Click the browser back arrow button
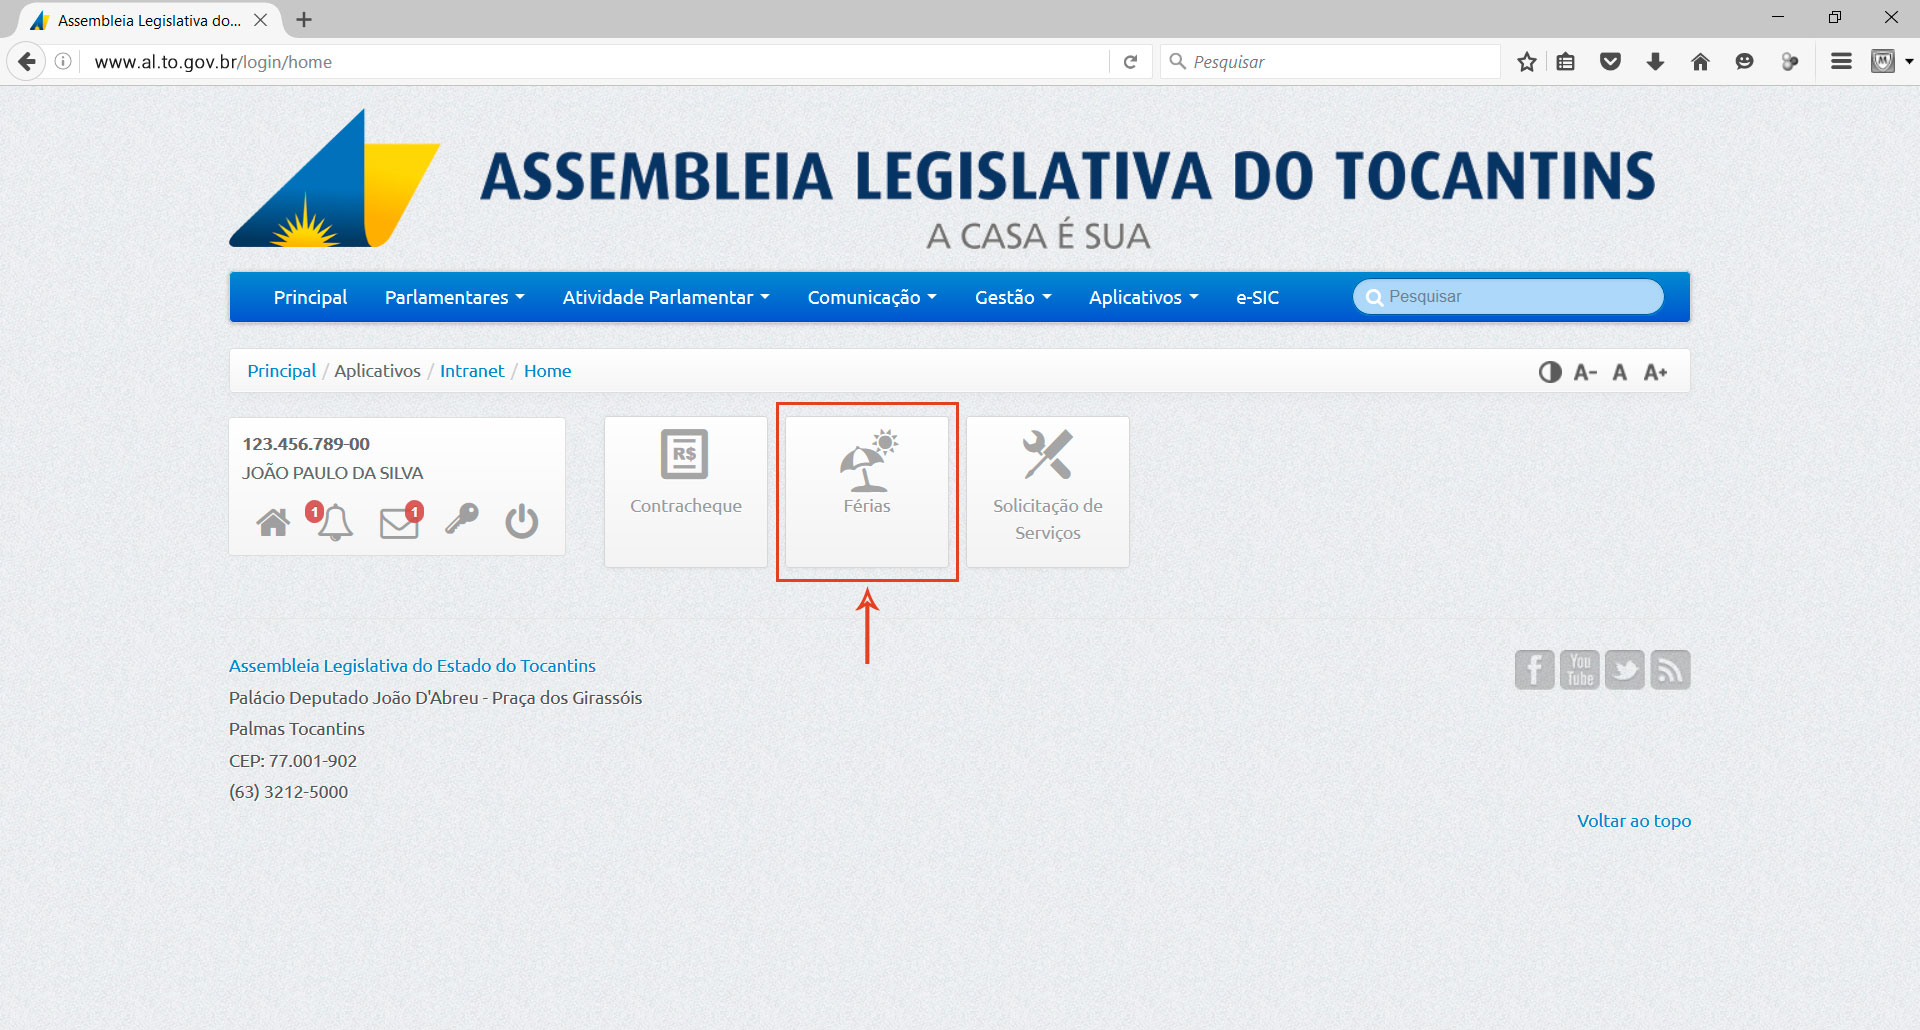The width and height of the screenshot is (1920, 1030). click(x=27, y=61)
